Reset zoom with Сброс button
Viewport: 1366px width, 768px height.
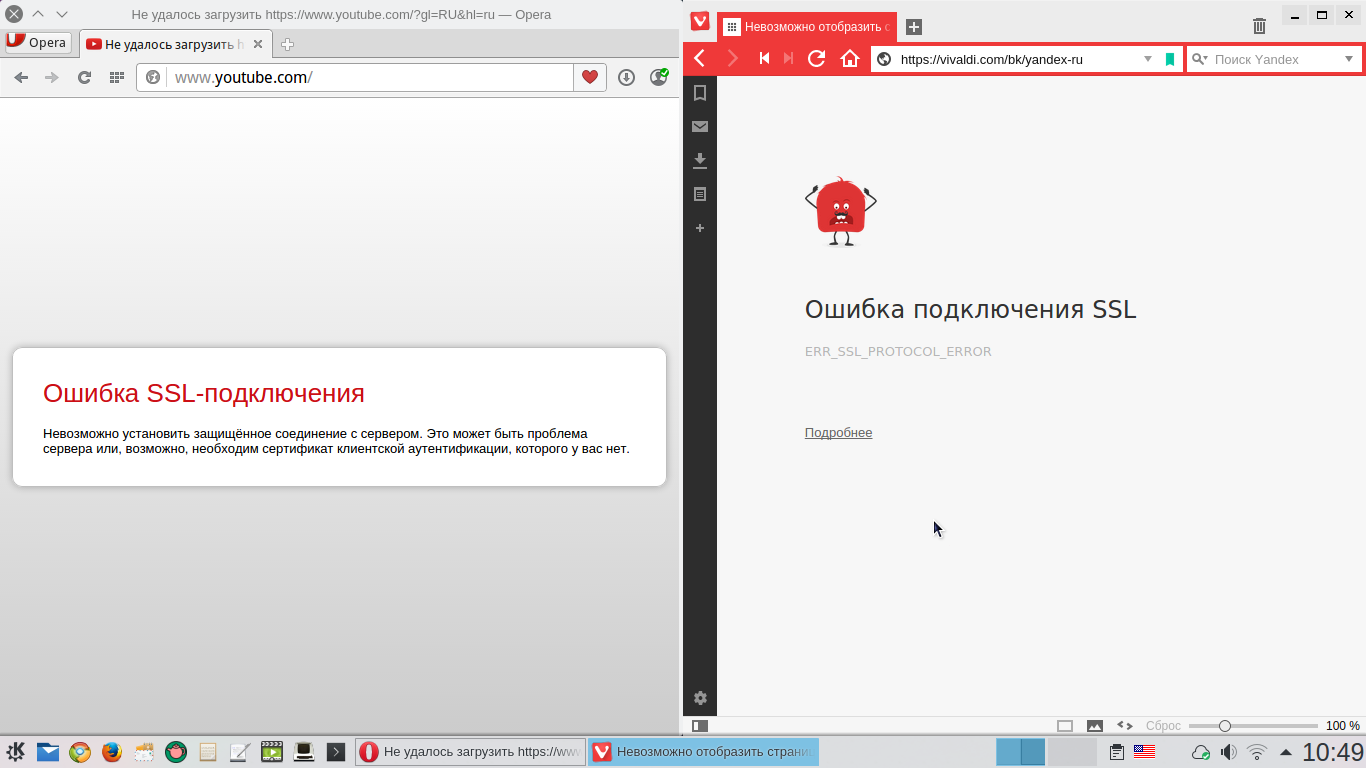pos(1163,726)
